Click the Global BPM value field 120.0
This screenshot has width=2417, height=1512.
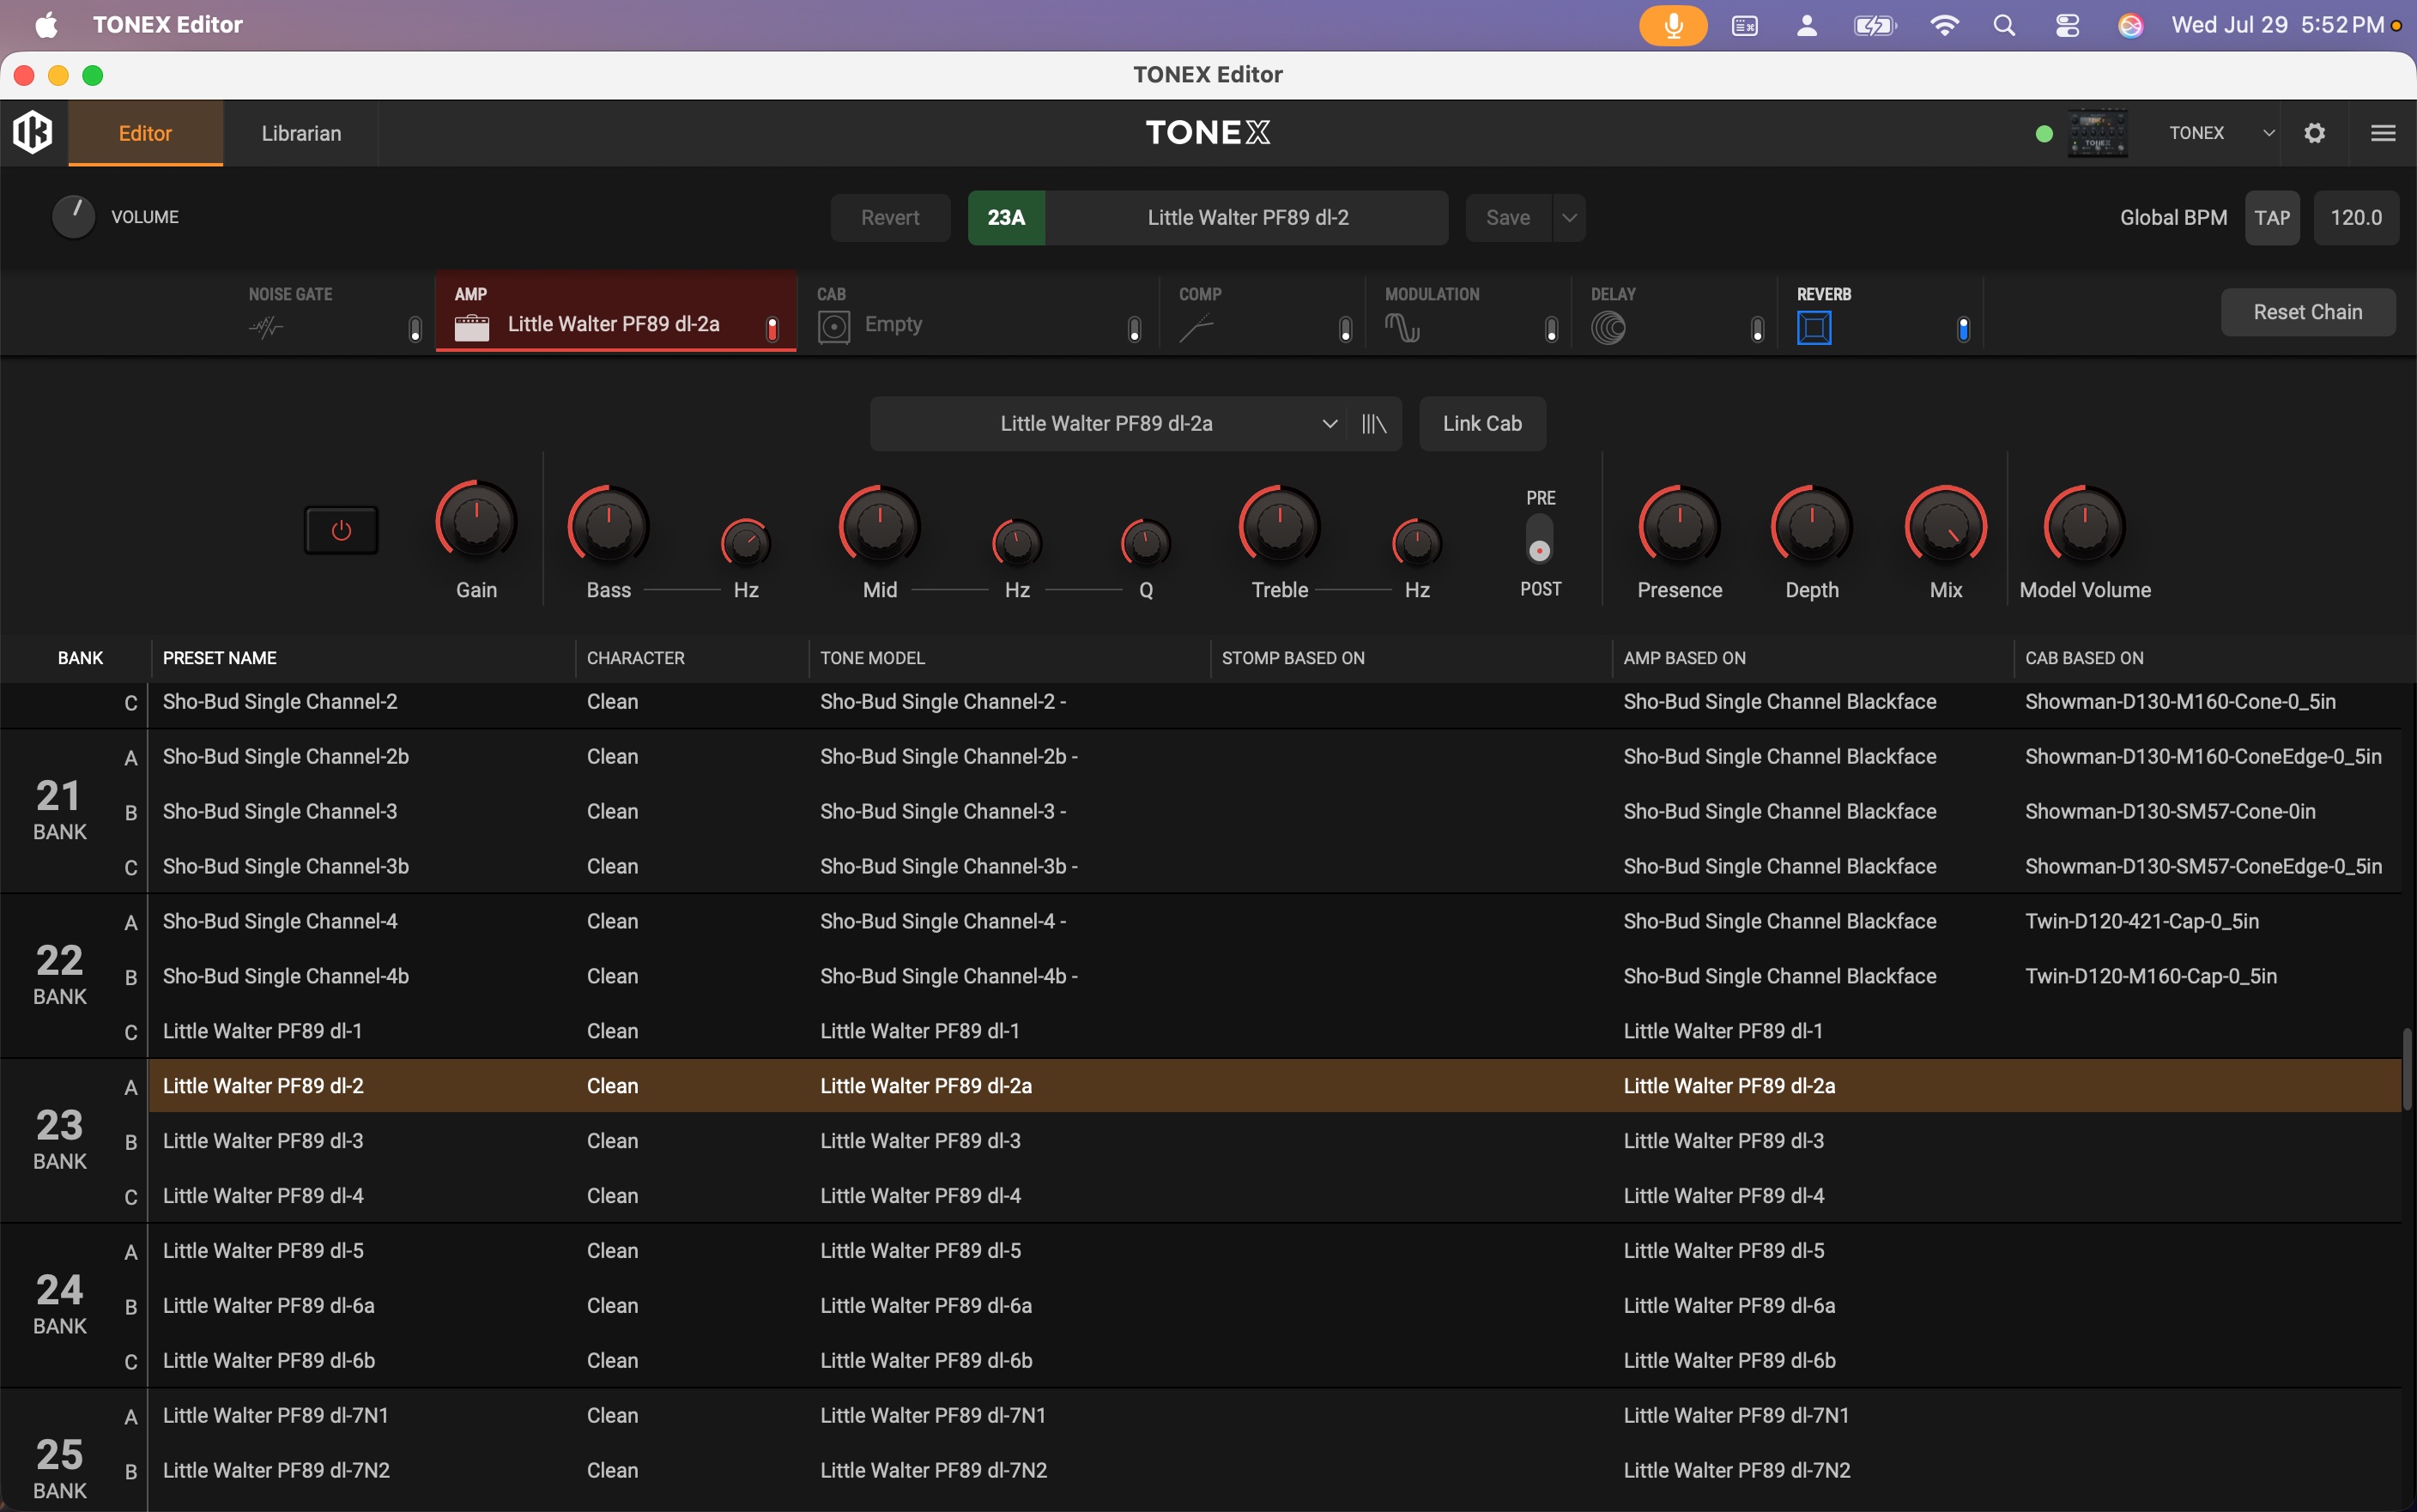pyautogui.click(x=2356, y=218)
